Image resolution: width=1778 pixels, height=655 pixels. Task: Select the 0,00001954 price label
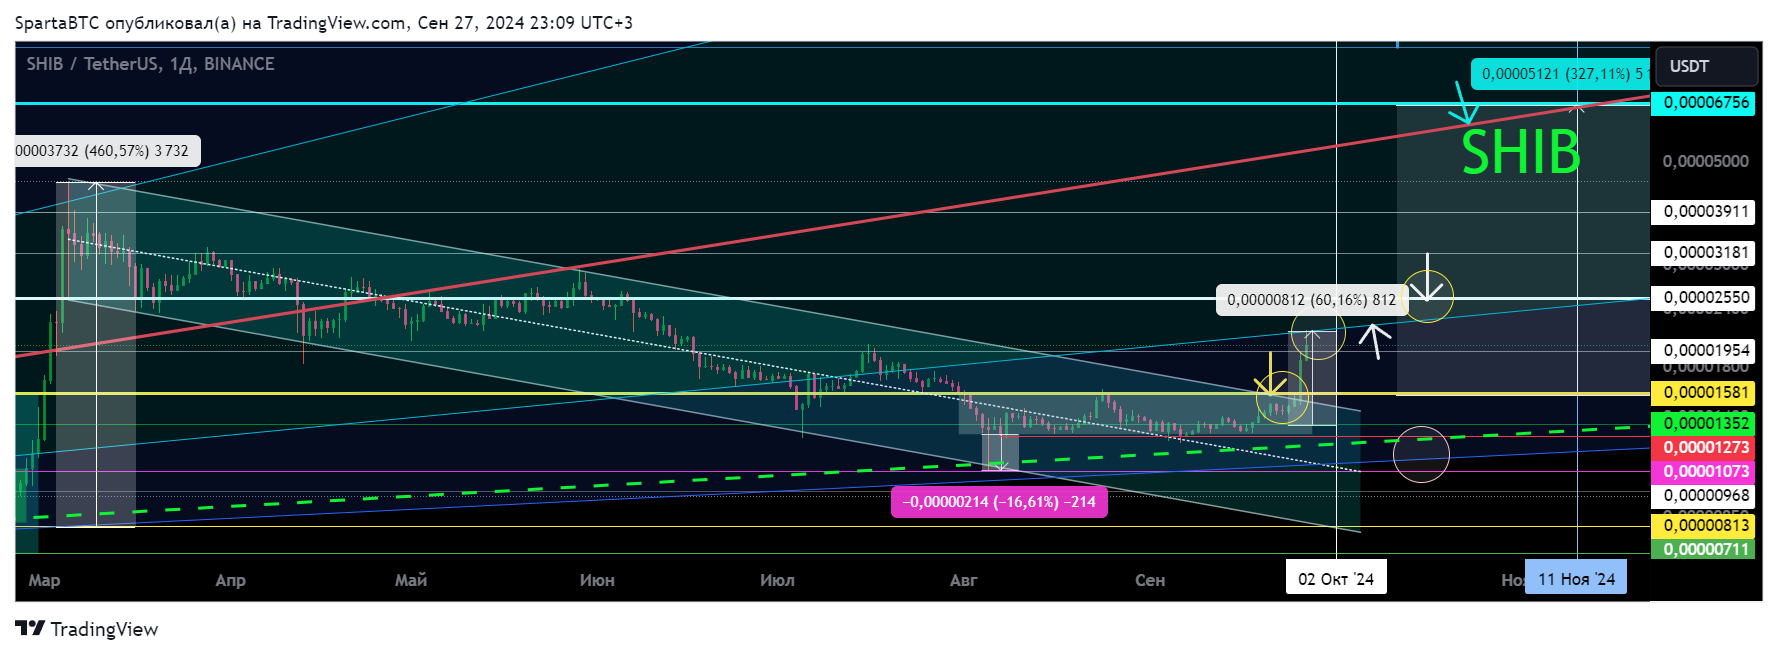[x=1703, y=351]
